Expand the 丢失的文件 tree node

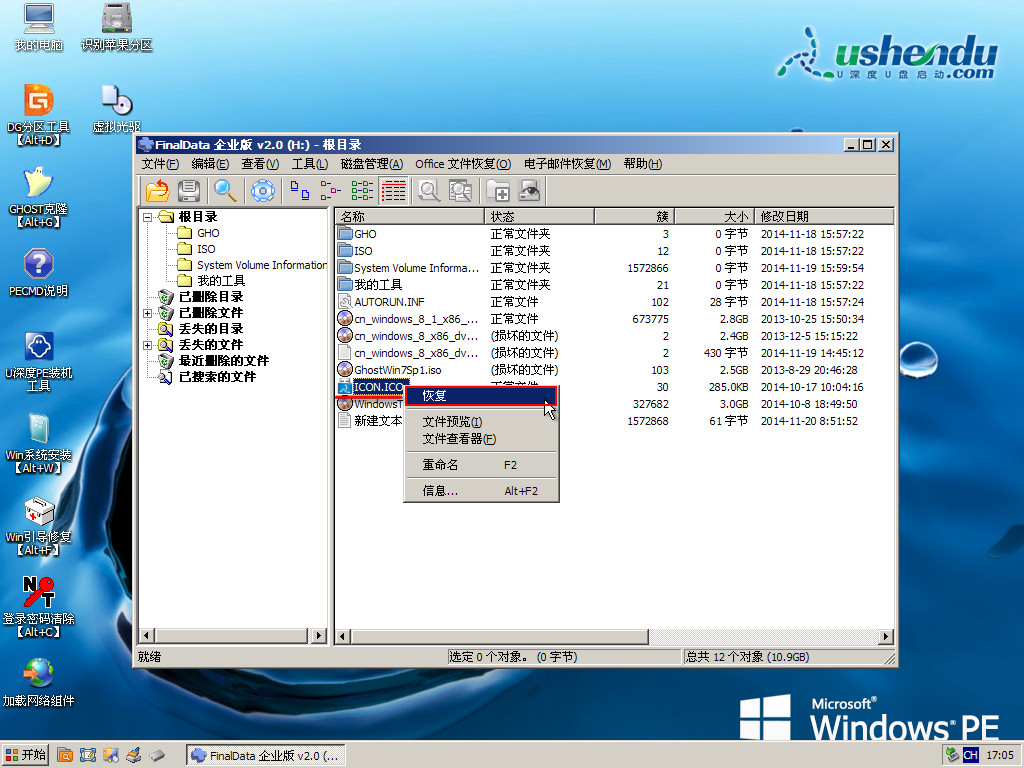coord(148,345)
